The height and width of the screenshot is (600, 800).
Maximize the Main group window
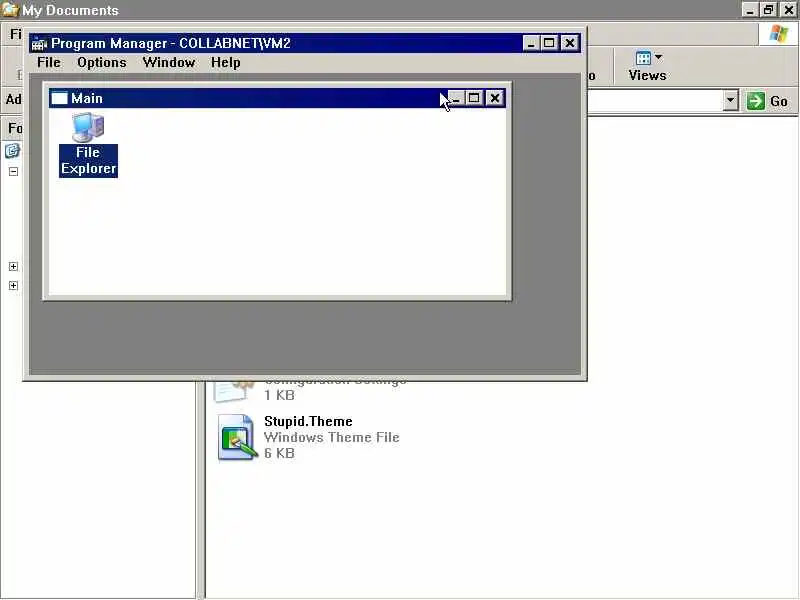coord(474,98)
